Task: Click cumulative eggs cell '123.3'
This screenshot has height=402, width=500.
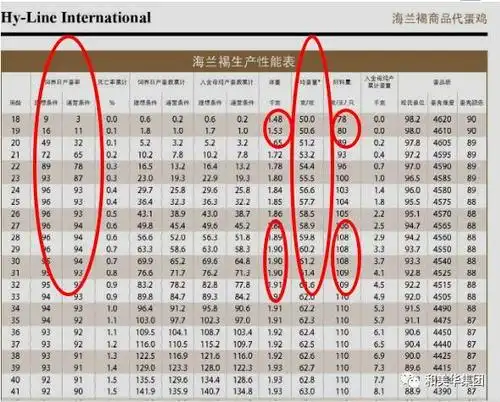Action: click(x=178, y=368)
